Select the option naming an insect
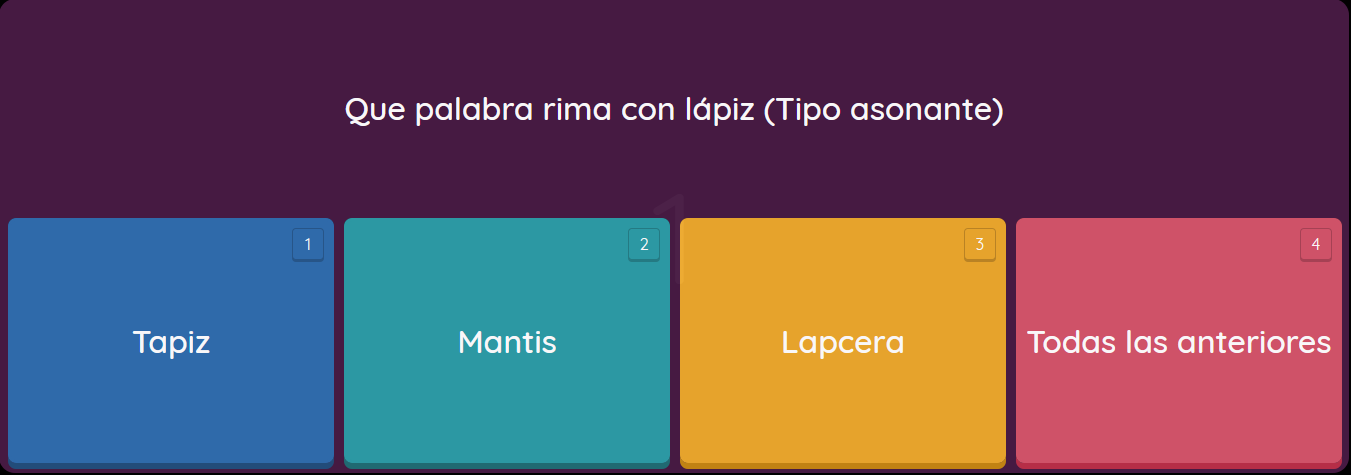The width and height of the screenshot is (1351, 475). pyautogui.click(x=507, y=342)
